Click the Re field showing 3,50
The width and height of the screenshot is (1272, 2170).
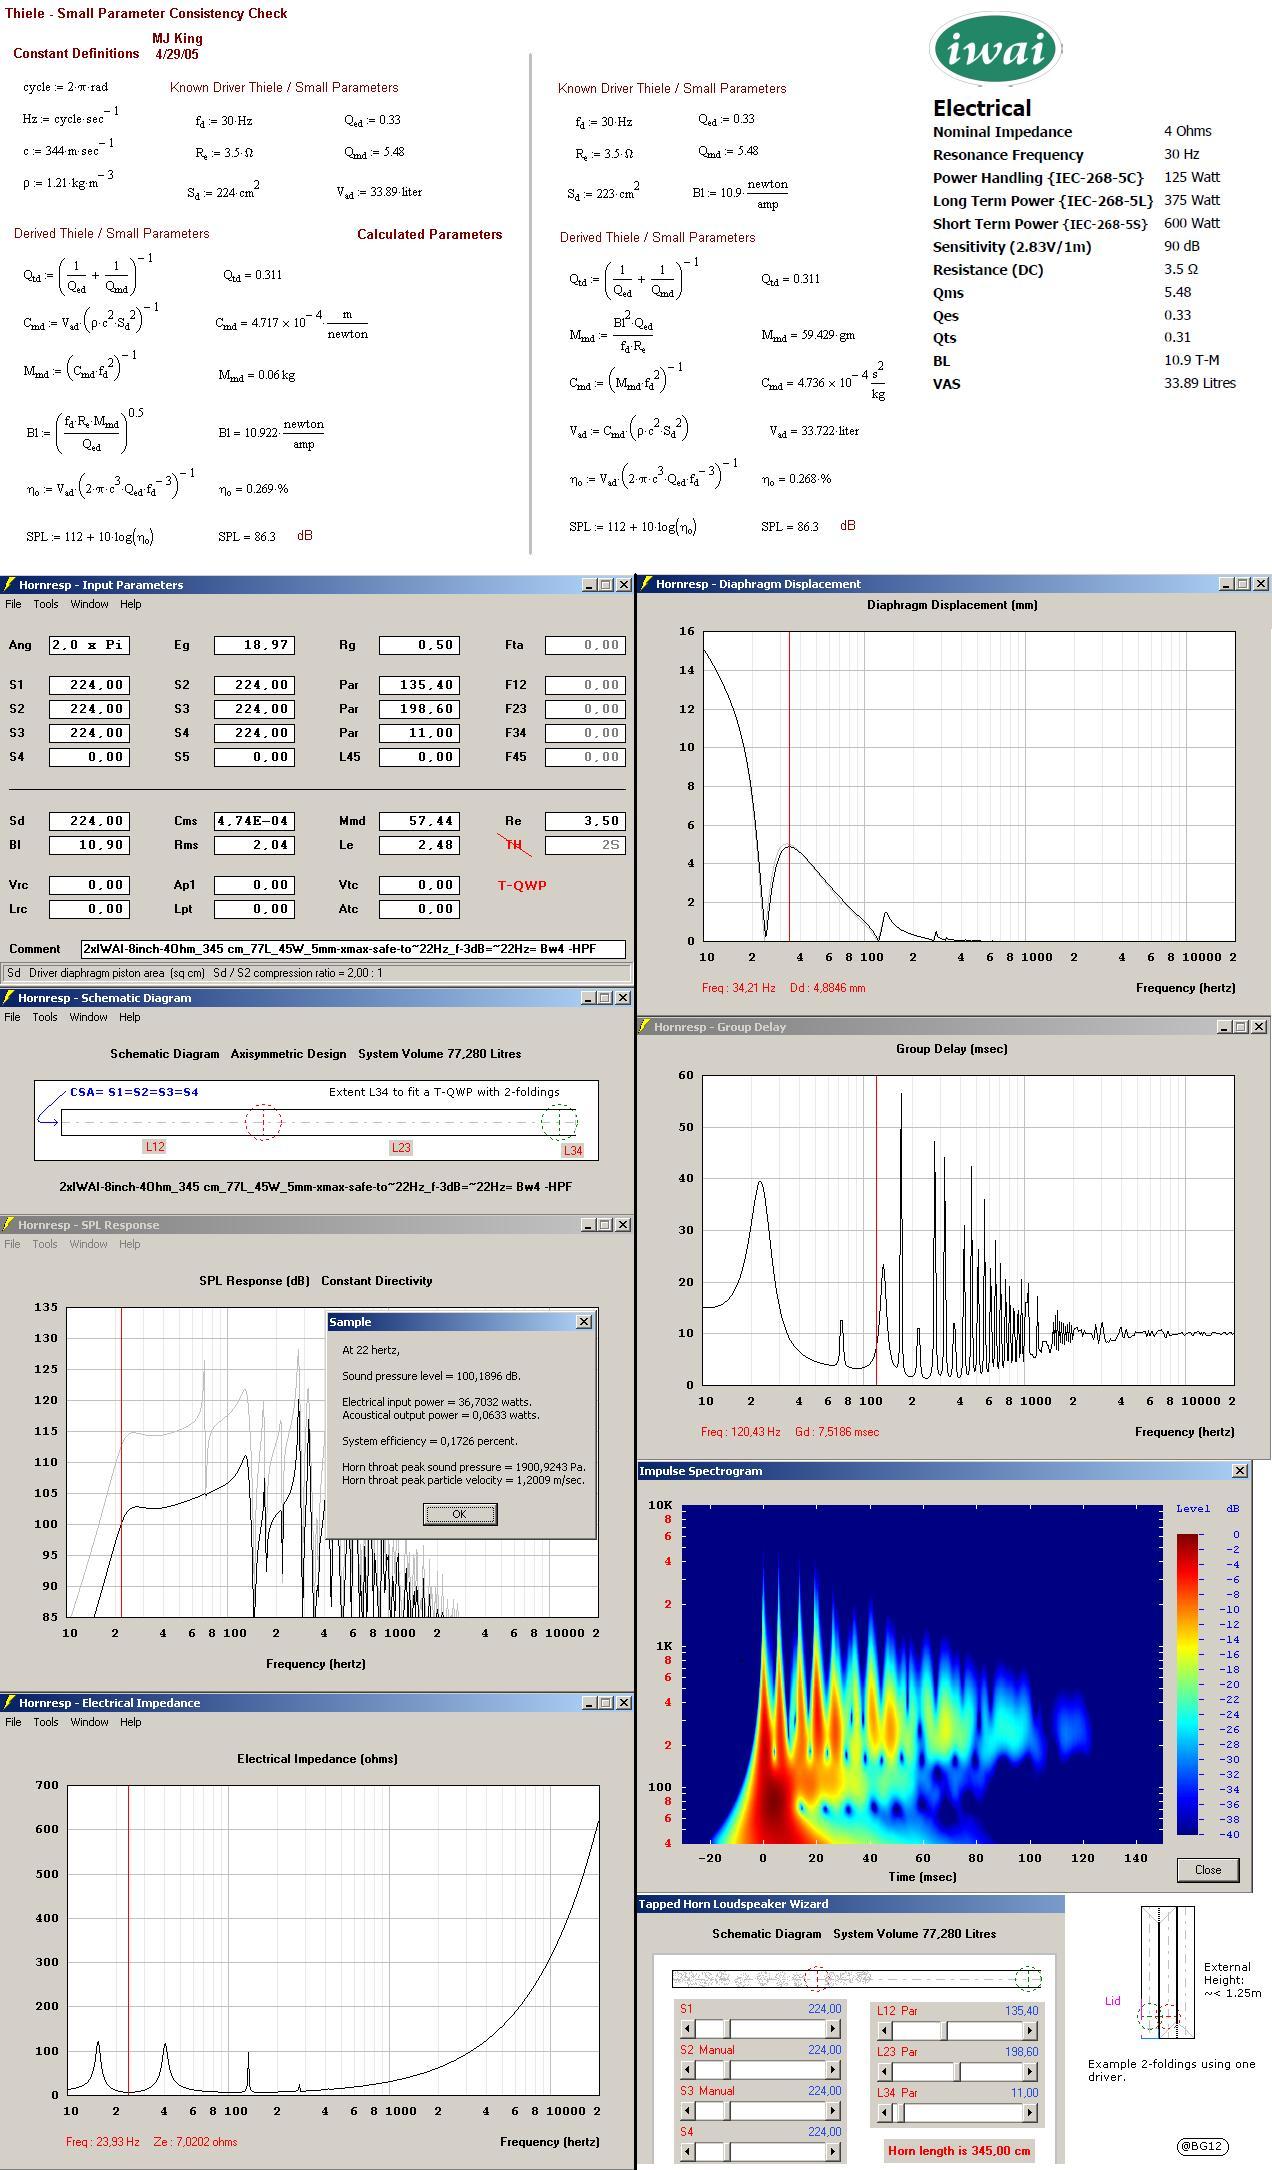pyautogui.click(x=586, y=821)
